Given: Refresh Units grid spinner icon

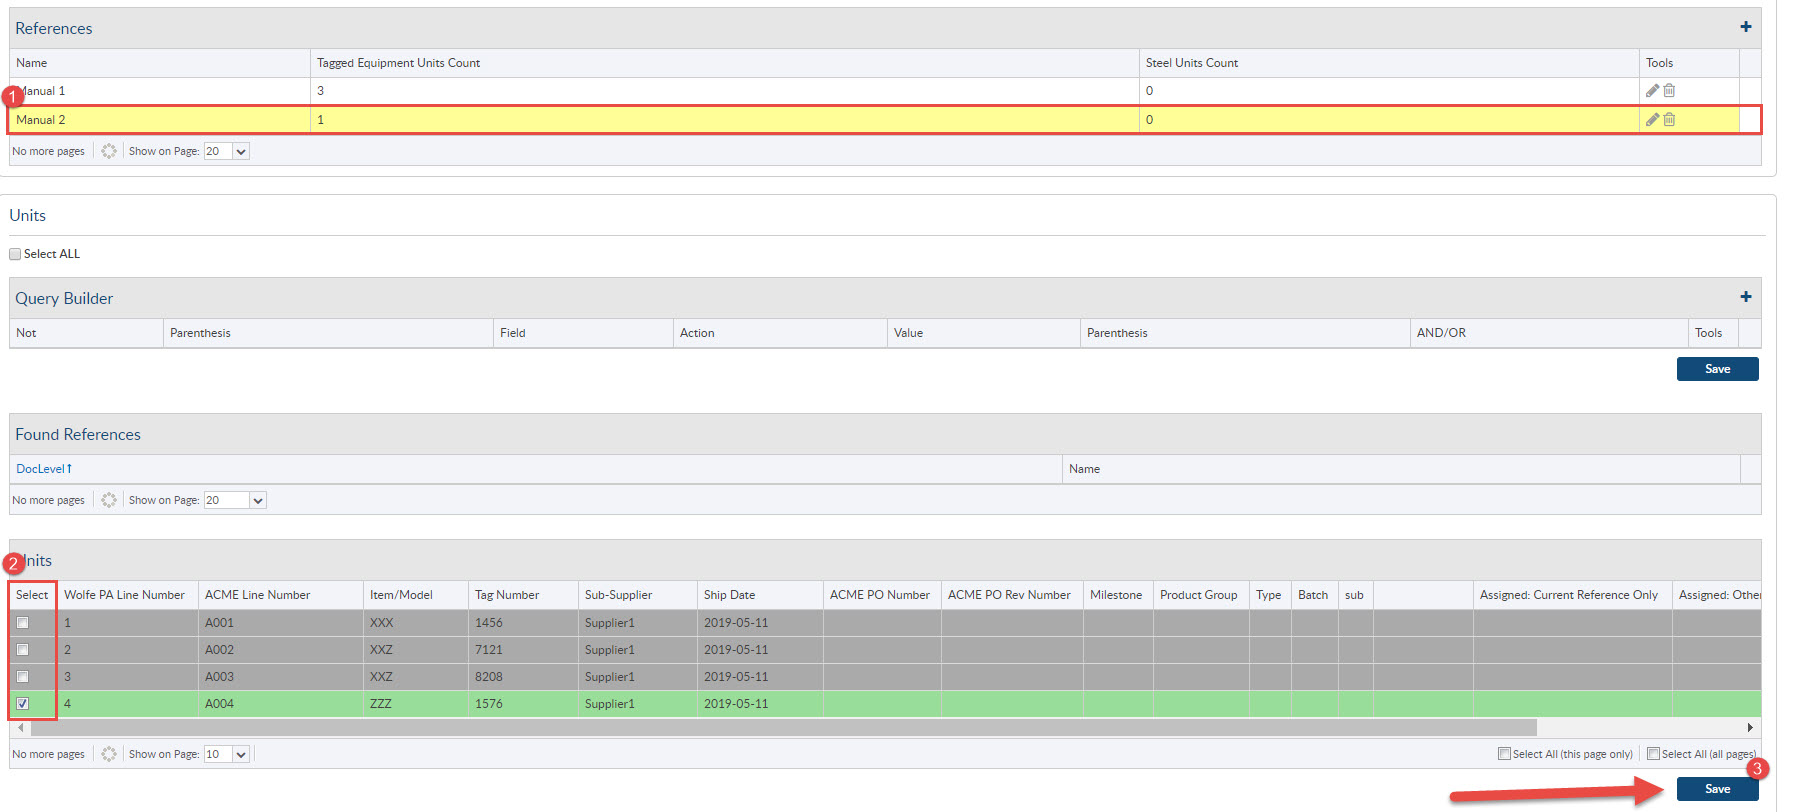Looking at the screenshot, I should (x=109, y=754).
